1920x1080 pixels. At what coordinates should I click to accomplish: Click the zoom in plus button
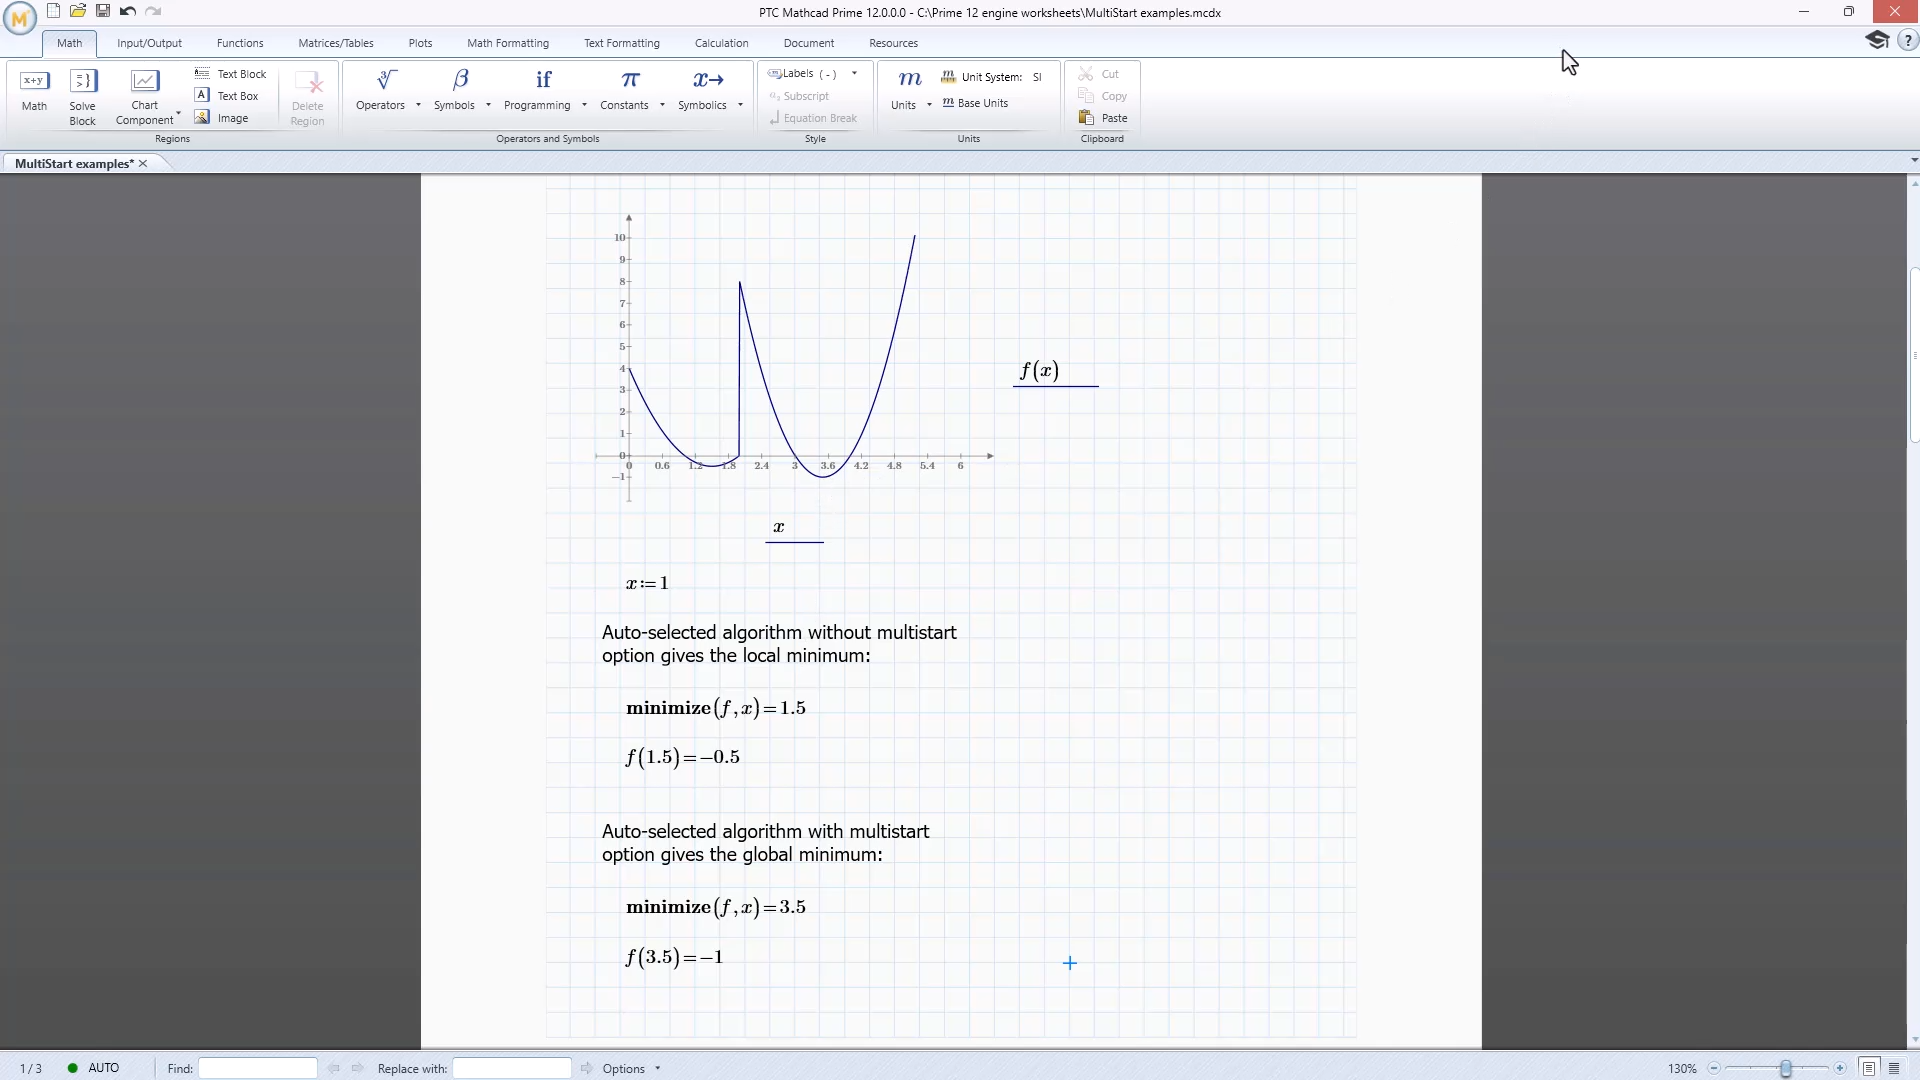[x=1840, y=1068]
